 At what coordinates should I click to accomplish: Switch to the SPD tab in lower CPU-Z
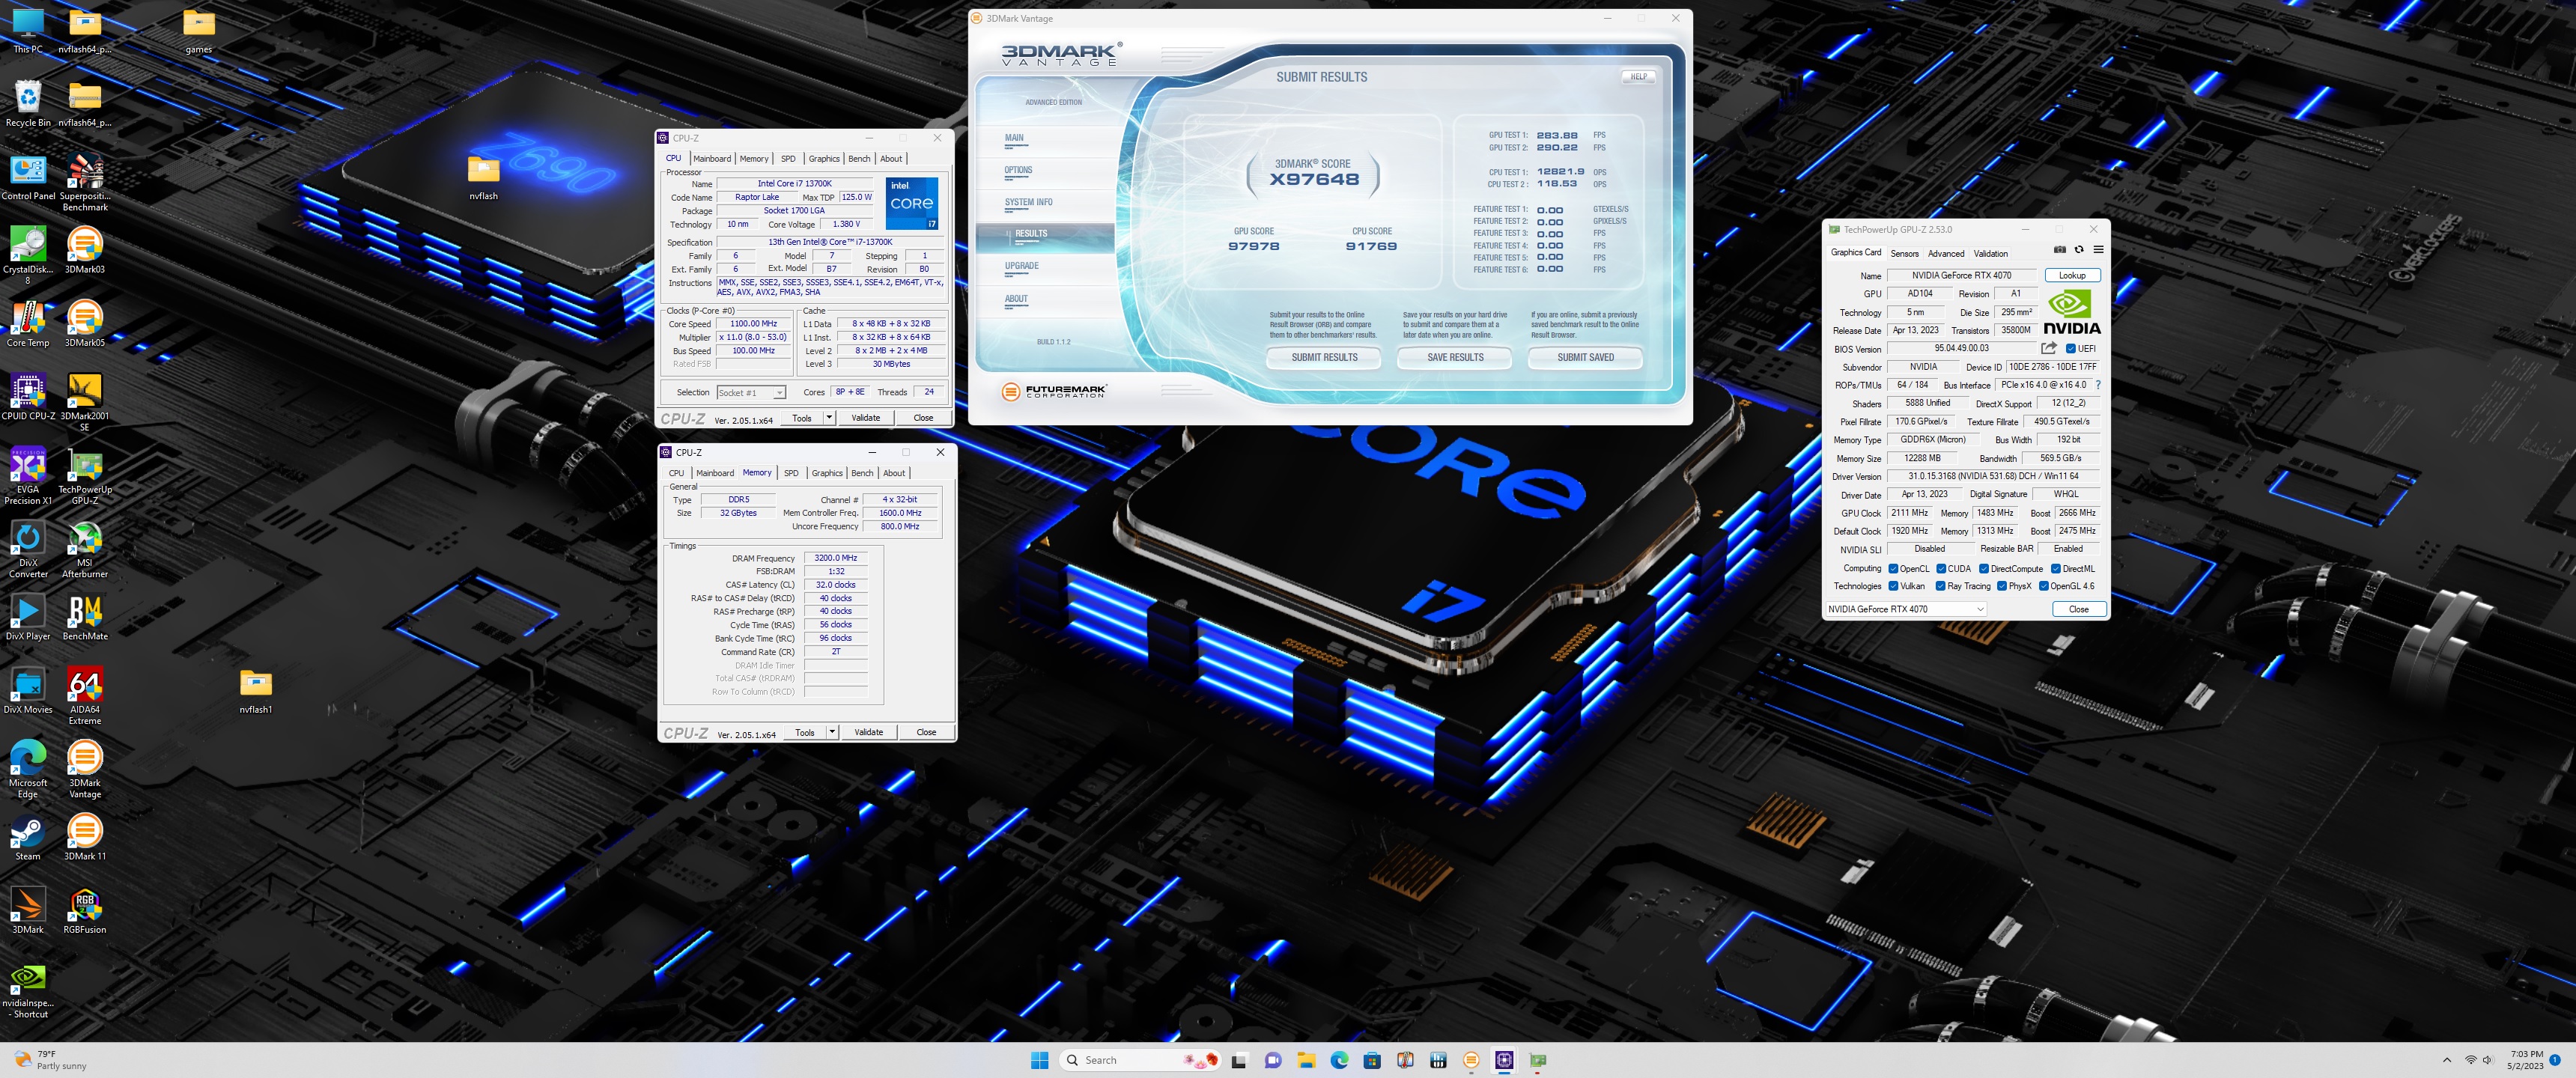pos(791,473)
